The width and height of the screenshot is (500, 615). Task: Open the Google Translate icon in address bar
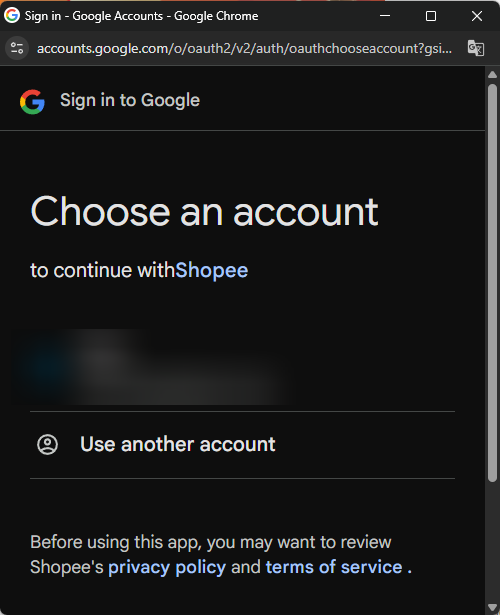point(476,48)
